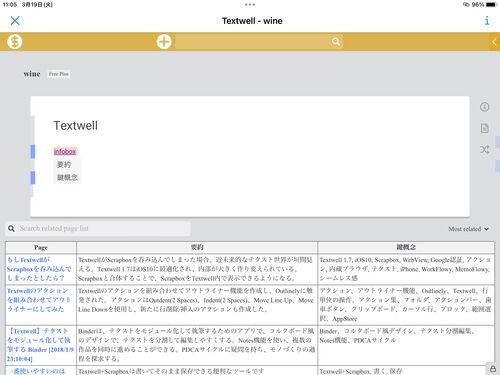
Task: Click summary cell about Textwell 1.7はiOS10
Action: coord(197,269)
